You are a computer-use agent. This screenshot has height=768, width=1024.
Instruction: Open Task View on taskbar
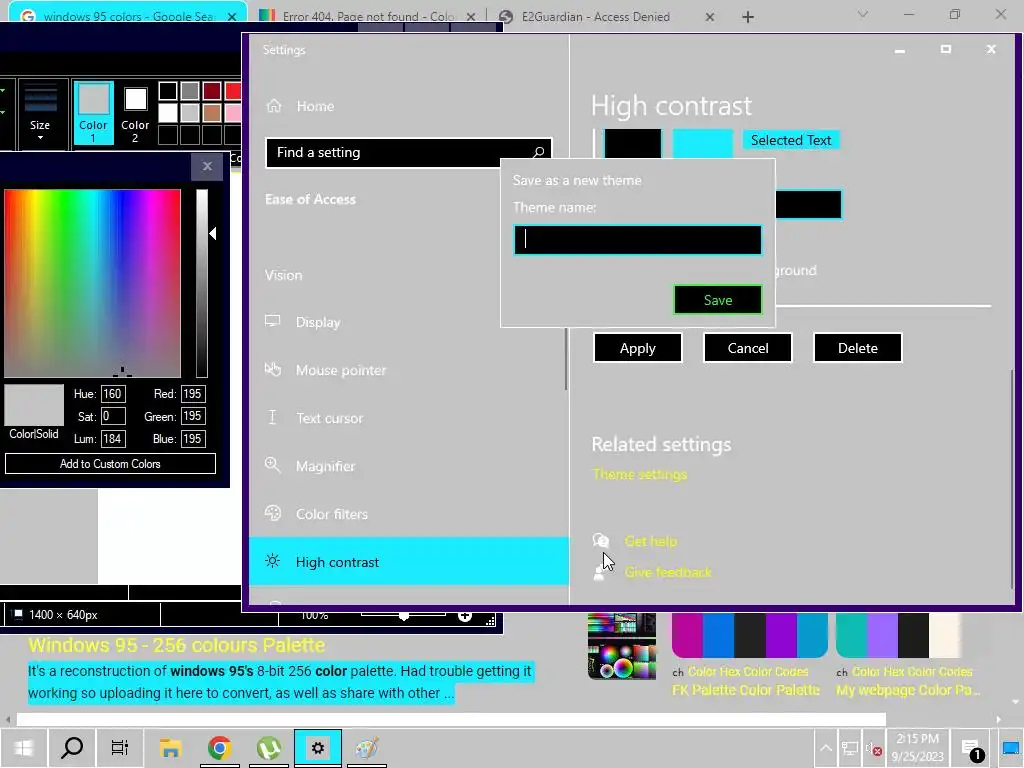click(120, 748)
